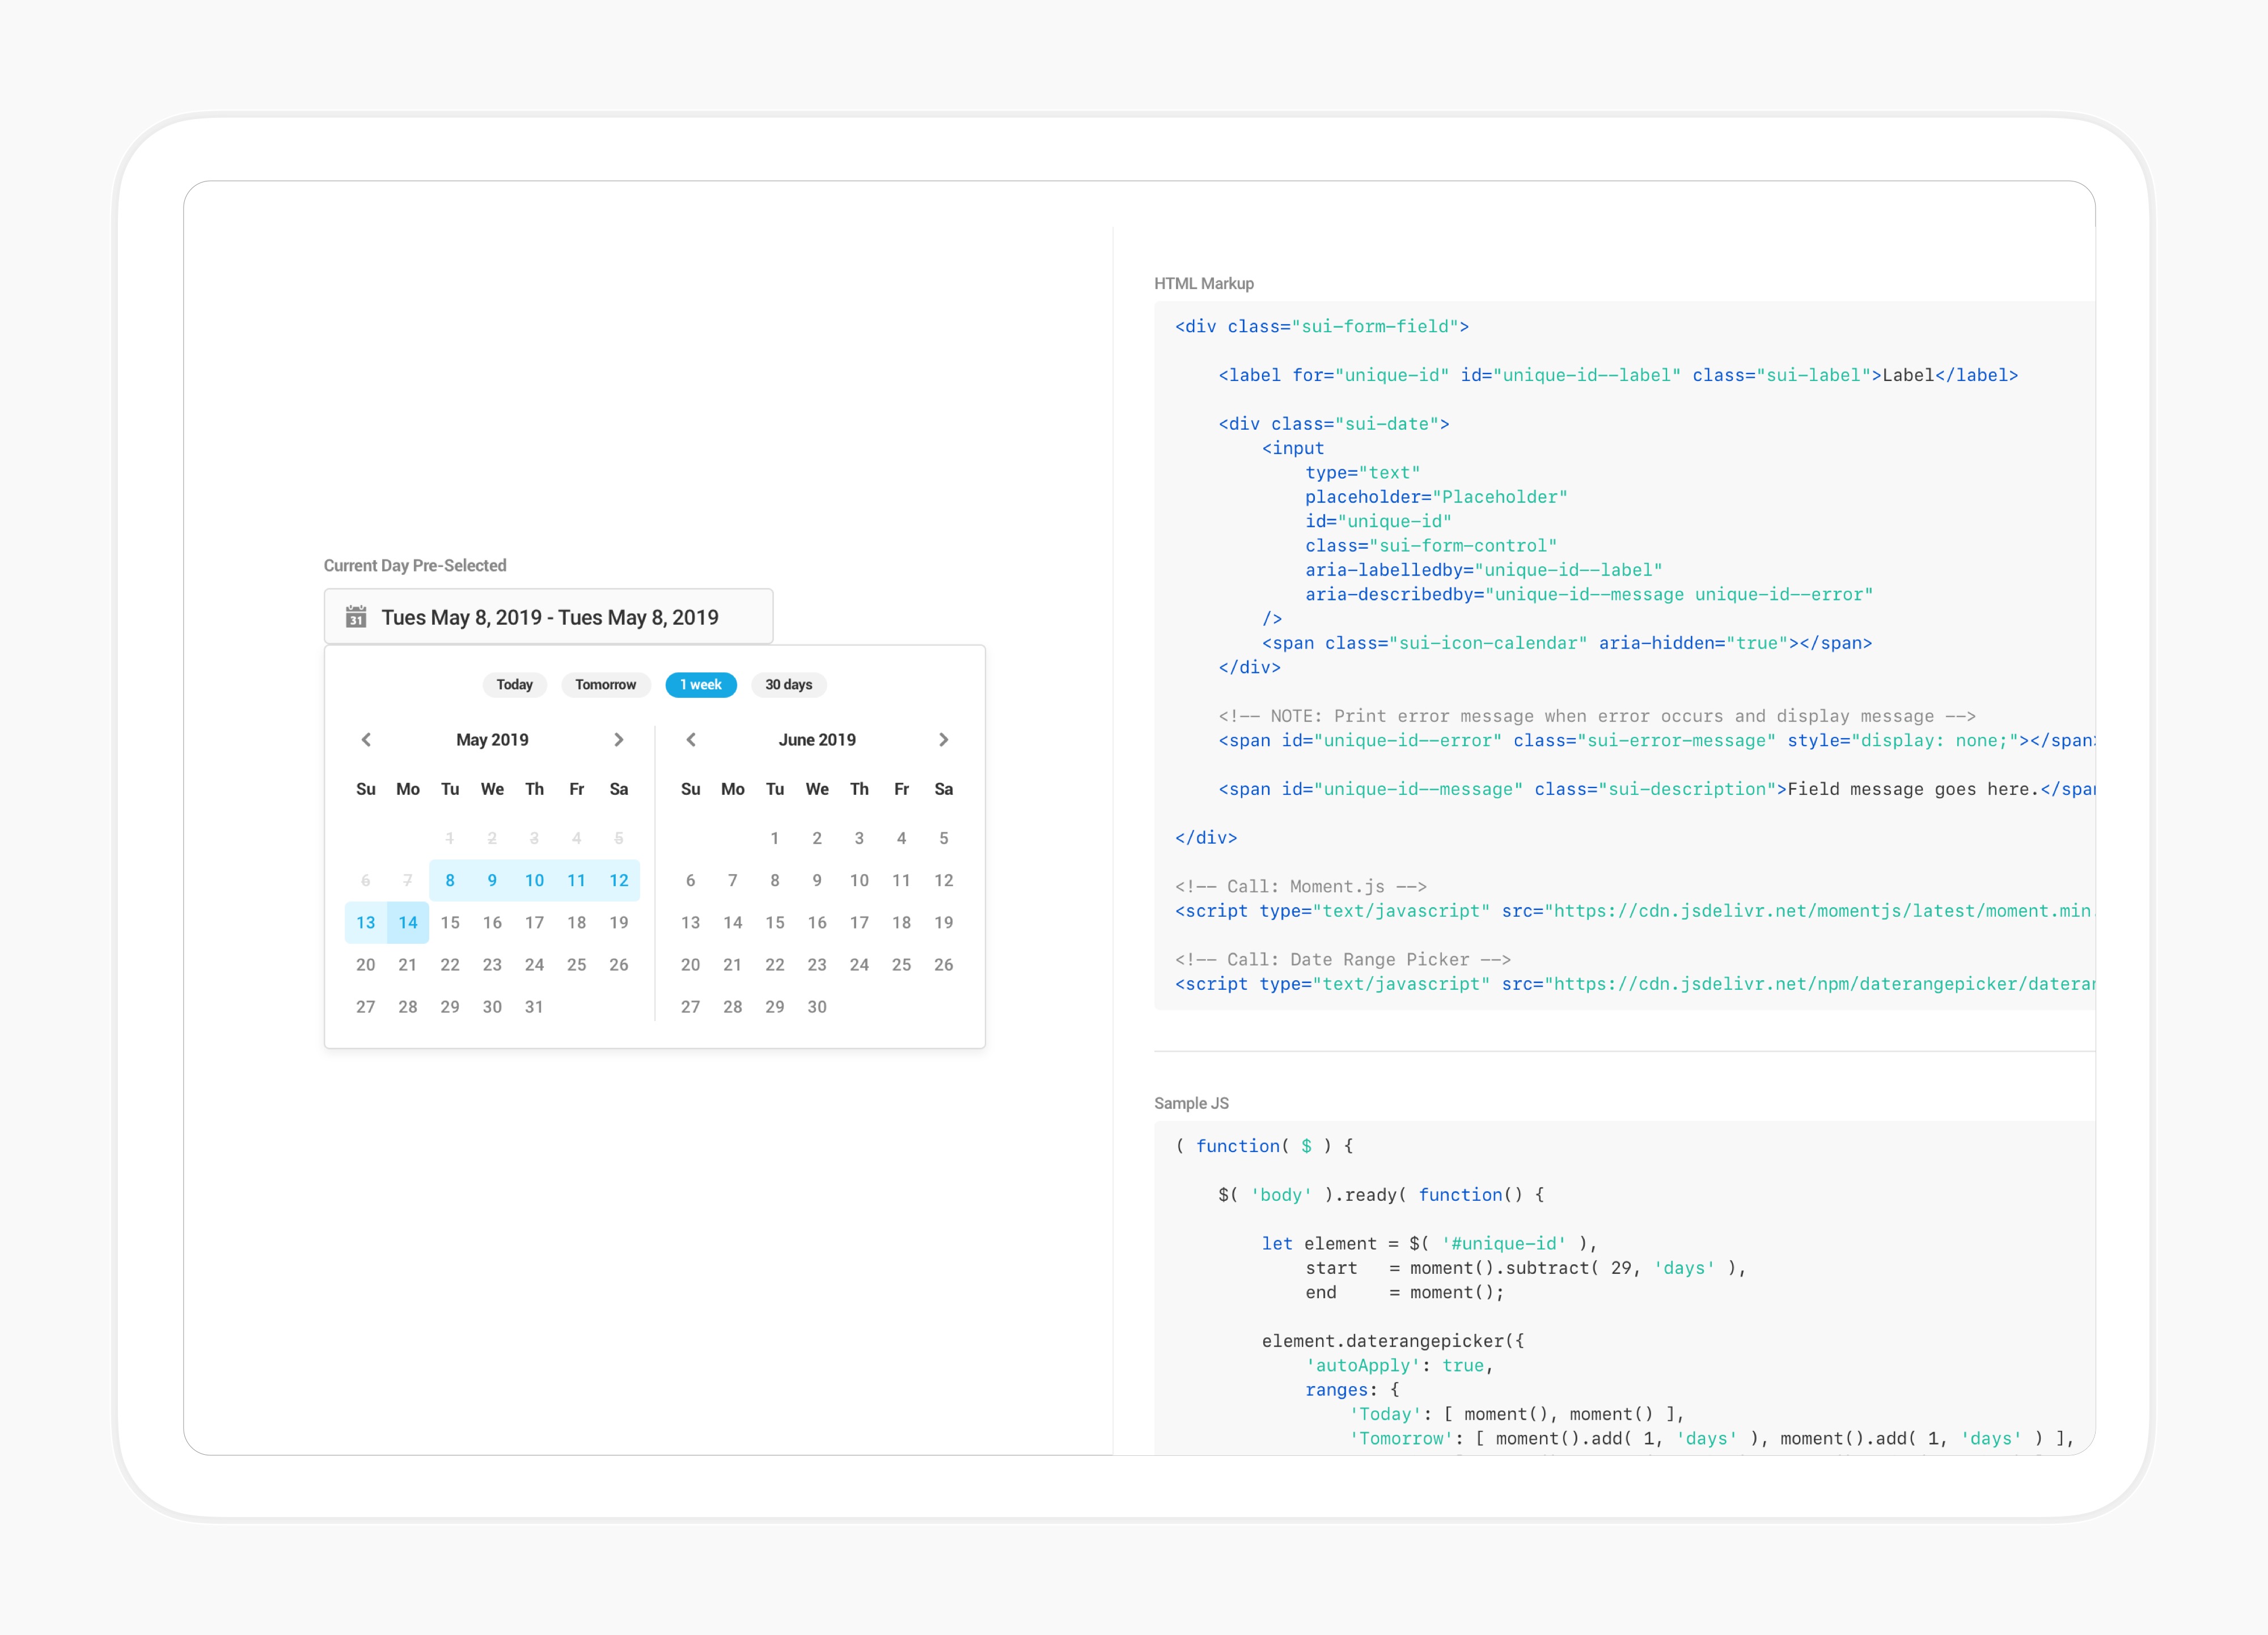
Task: Pick June 6 in the June calendar
Action: (691, 881)
